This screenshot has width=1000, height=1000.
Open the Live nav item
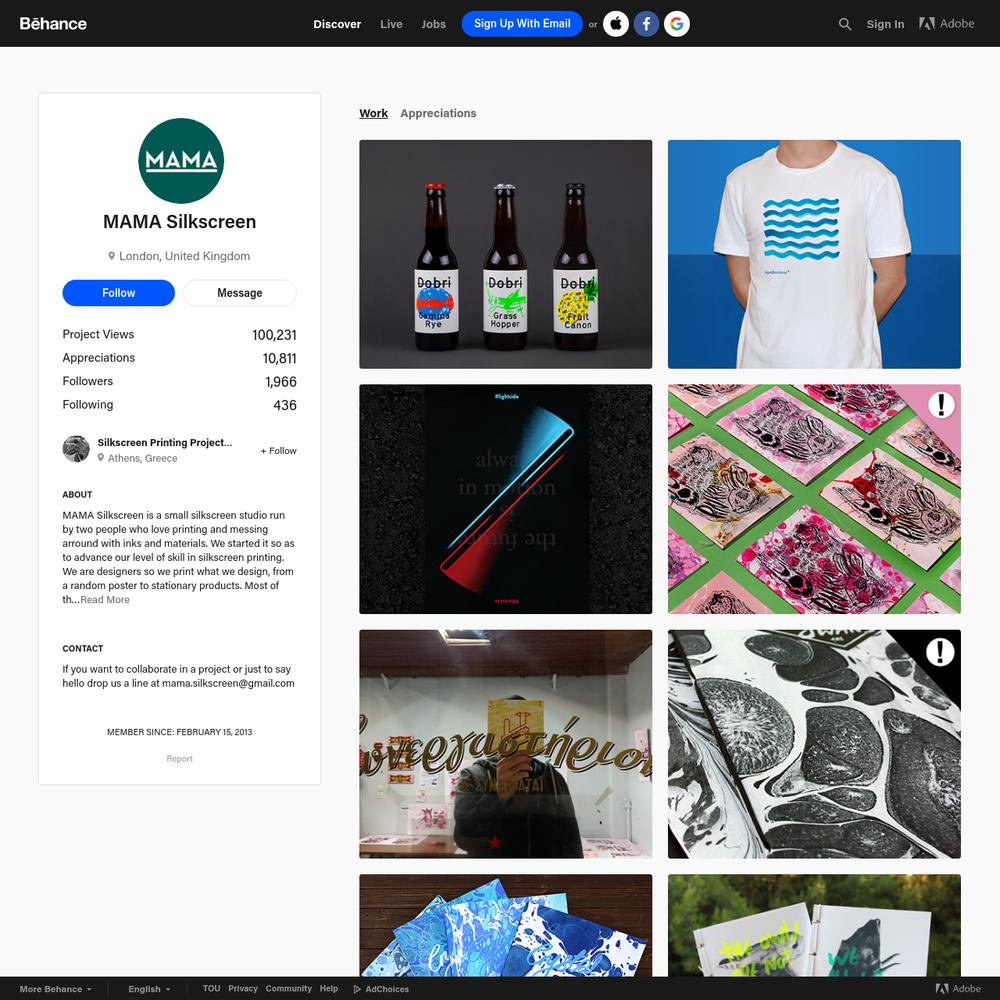pos(391,24)
